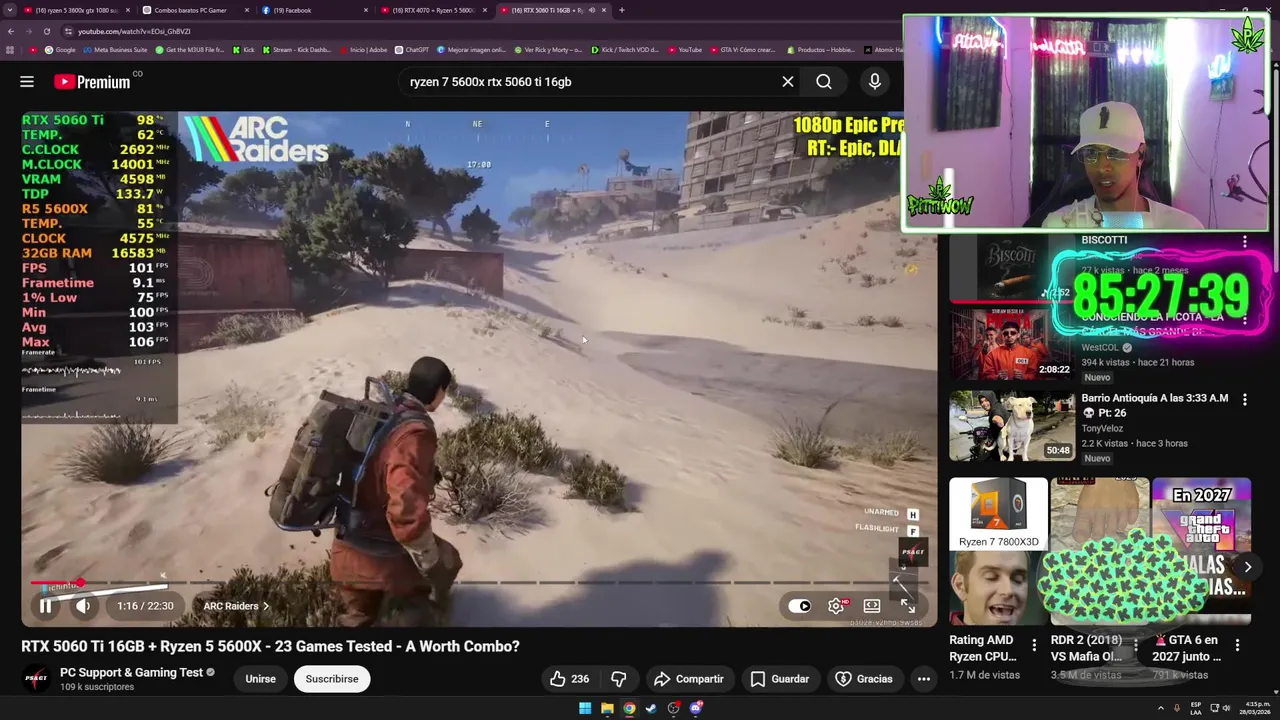Show the next shorts with arrow
1280x720 pixels.
coord(1247,567)
